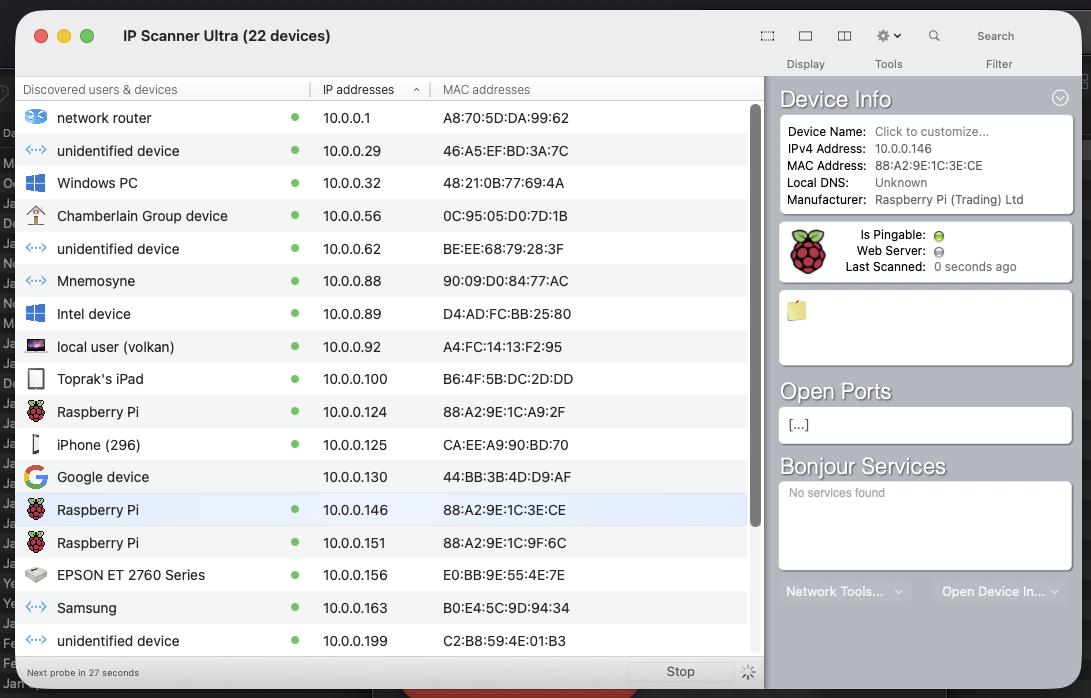Click the network router icon
This screenshot has width=1091, height=698.
click(35, 117)
